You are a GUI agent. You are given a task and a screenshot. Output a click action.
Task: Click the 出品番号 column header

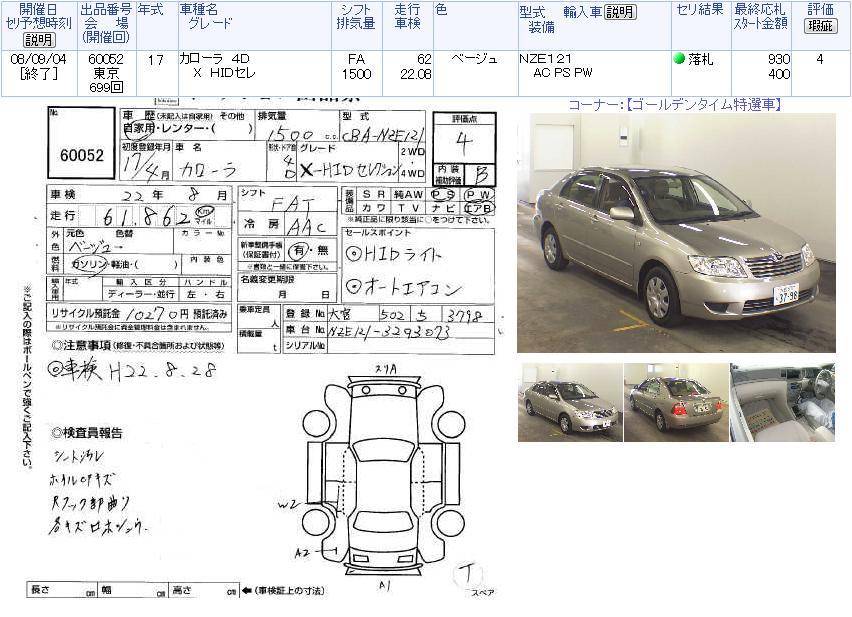pyautogui.click(x=106, y=9)
